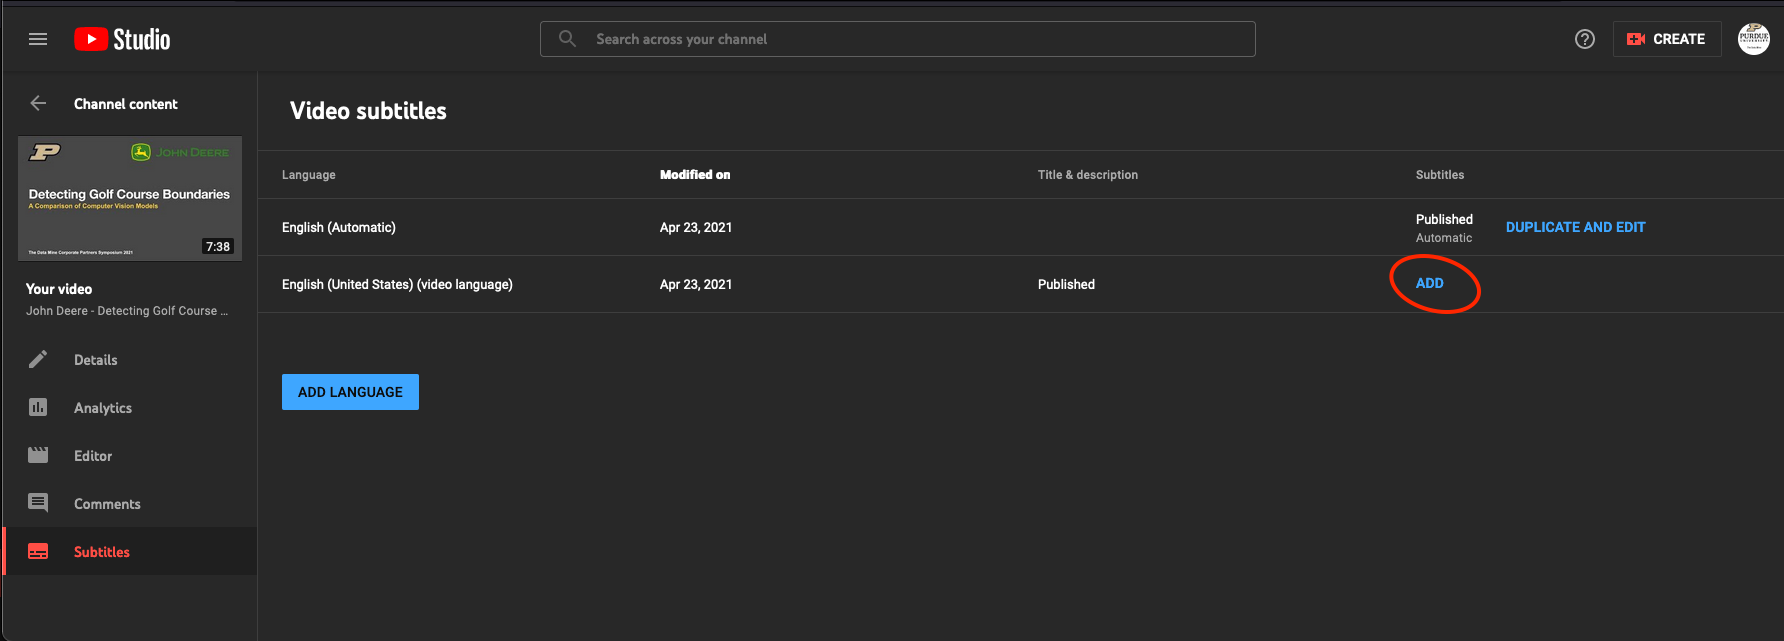Open the Subtitles sidebar tab

click(102, 552)
